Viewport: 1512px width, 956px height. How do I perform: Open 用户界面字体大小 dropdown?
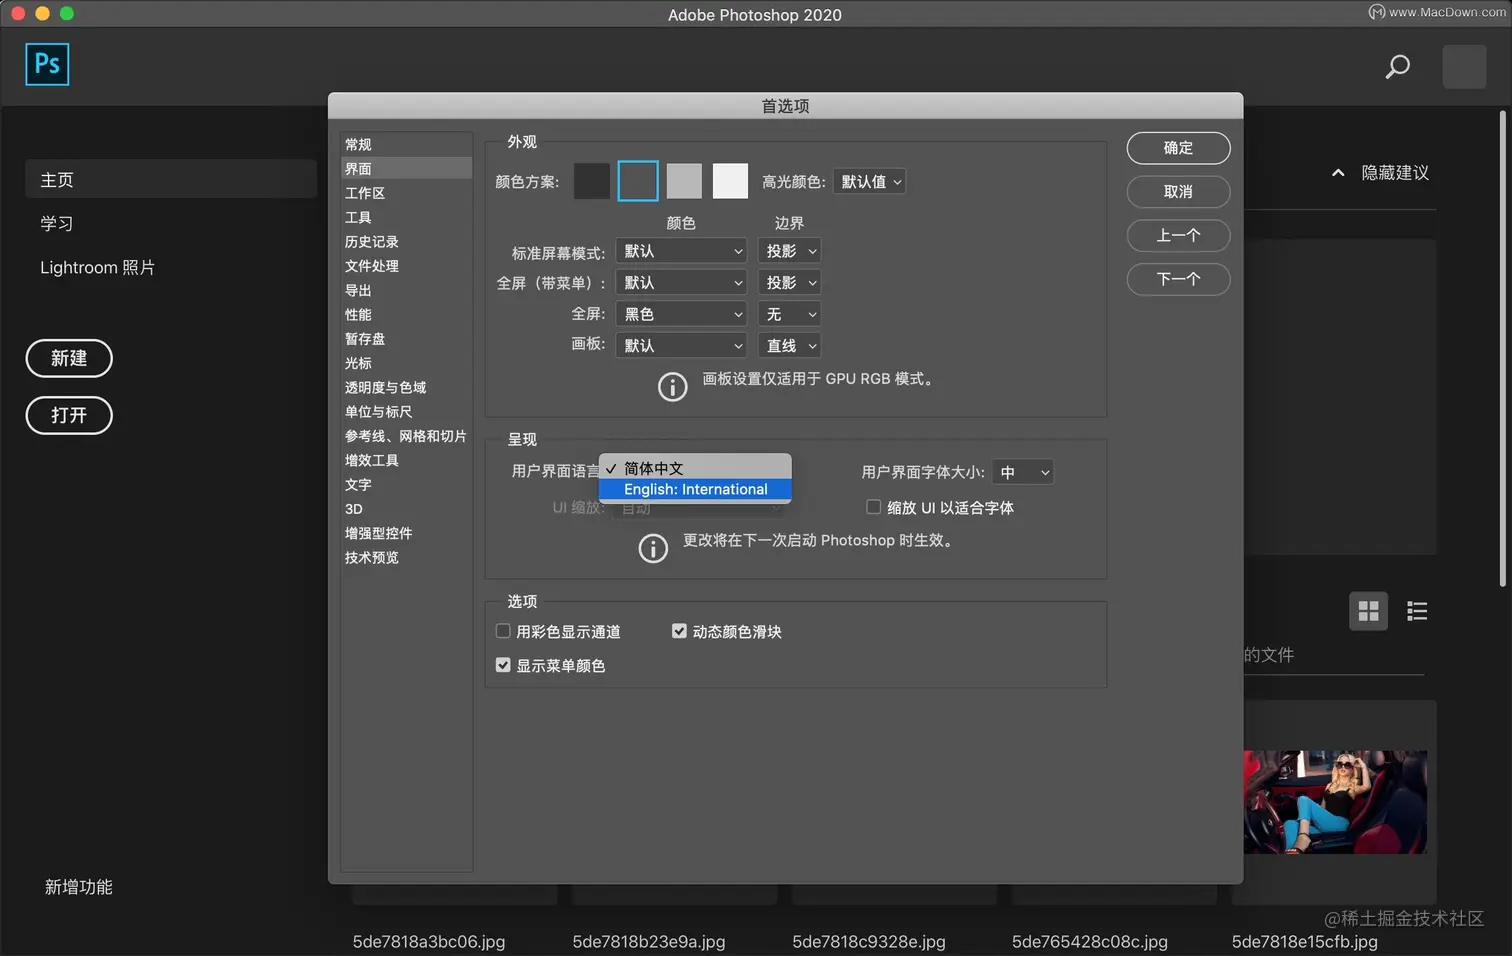tap(1023, 472)
